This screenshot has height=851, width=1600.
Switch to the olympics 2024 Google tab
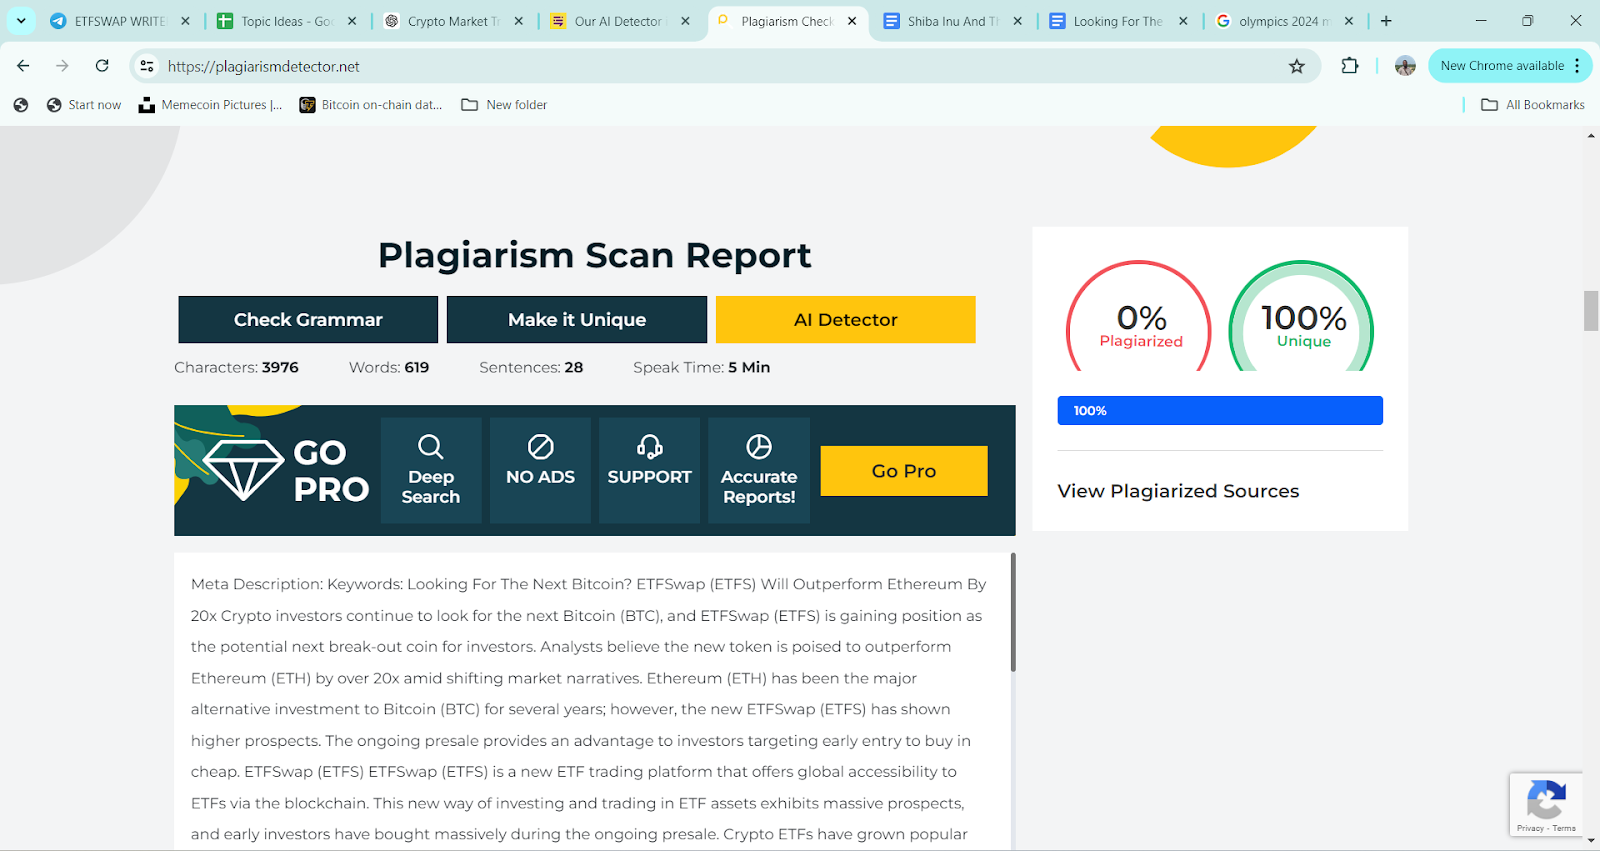1274,21
